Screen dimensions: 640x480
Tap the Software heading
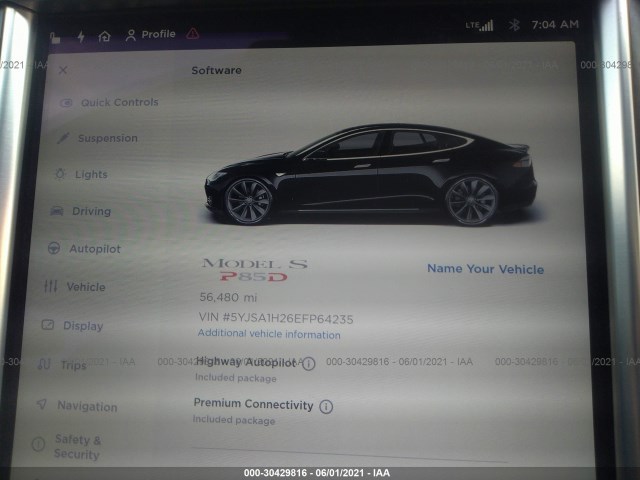[x=216, y=70]
